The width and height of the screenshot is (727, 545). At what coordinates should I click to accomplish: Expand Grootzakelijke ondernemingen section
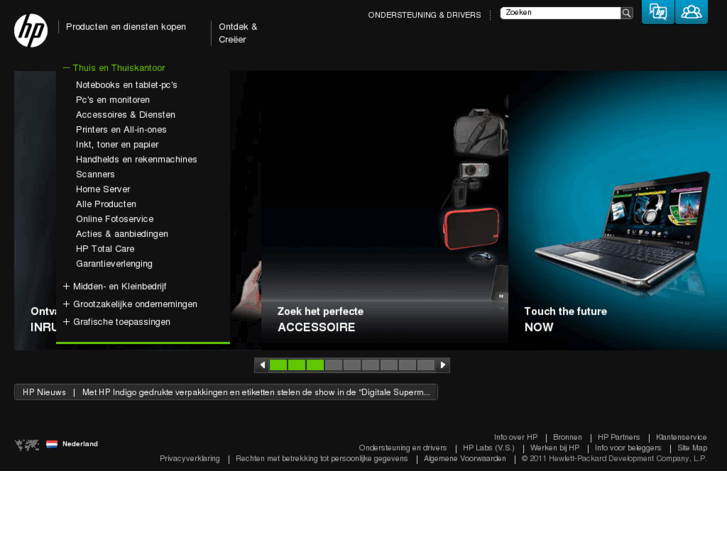130,304
